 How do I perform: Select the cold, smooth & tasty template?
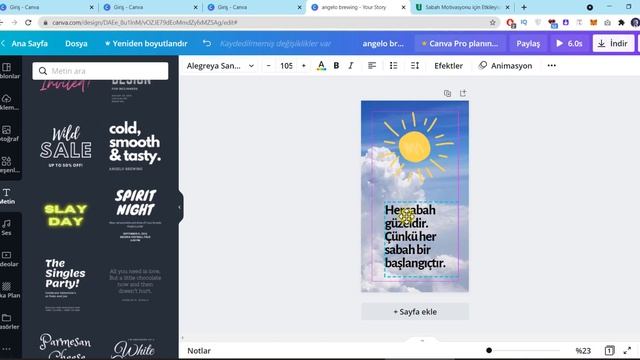point(135,146)
